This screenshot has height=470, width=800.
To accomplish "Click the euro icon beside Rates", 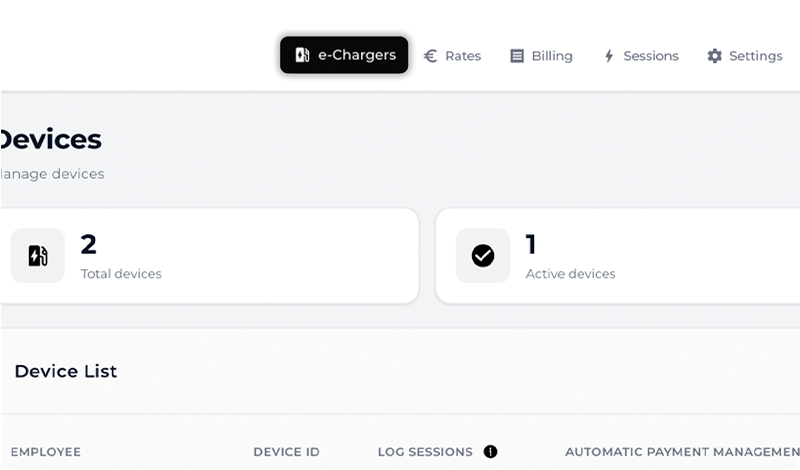I will tap(431, 56).
